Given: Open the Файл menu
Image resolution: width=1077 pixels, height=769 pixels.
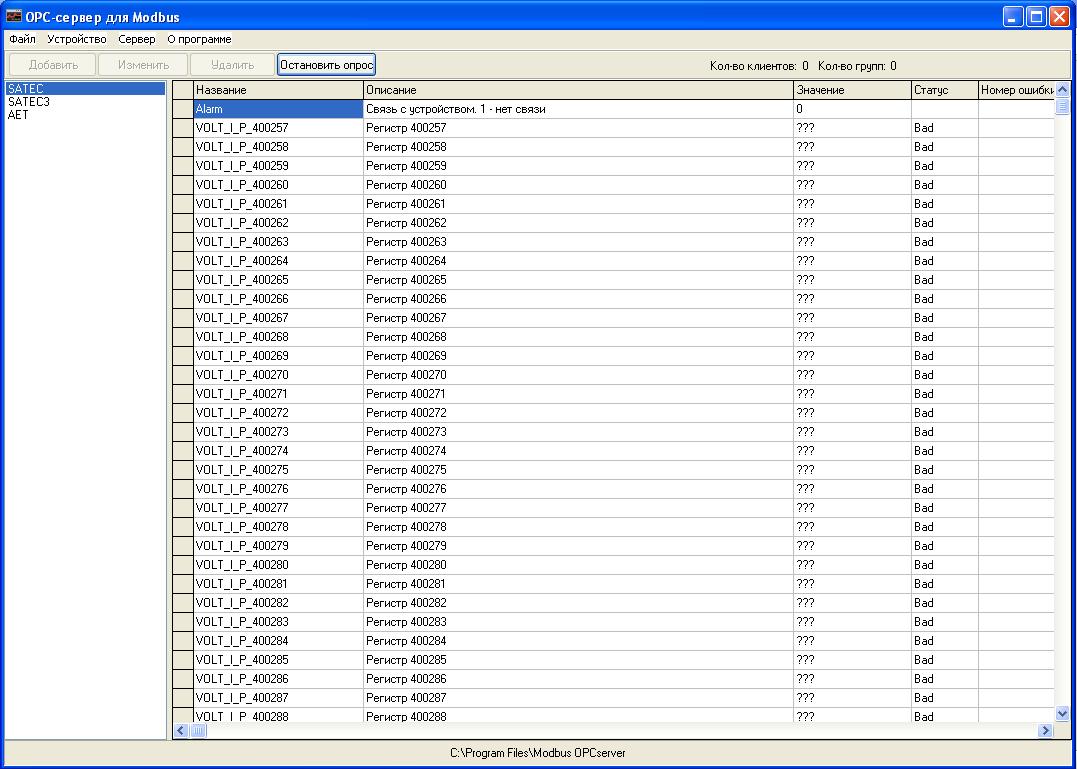Looking at the screenshot, I should click(x=22, y=39).
